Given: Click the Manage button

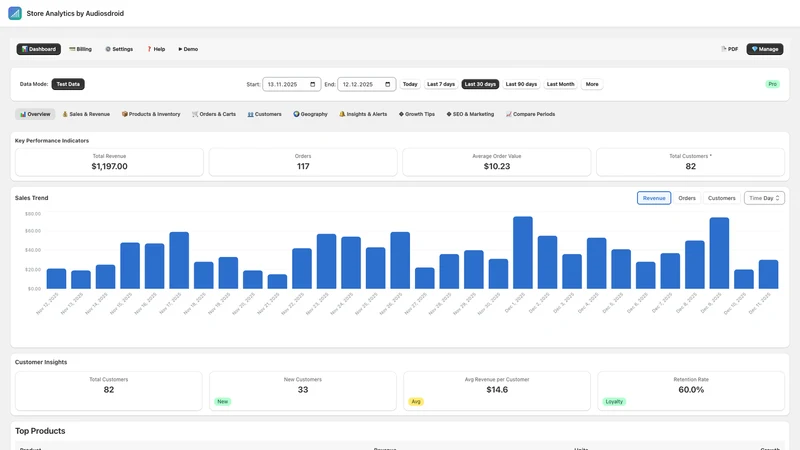Looking at the screenshot, I should [765, 49].
